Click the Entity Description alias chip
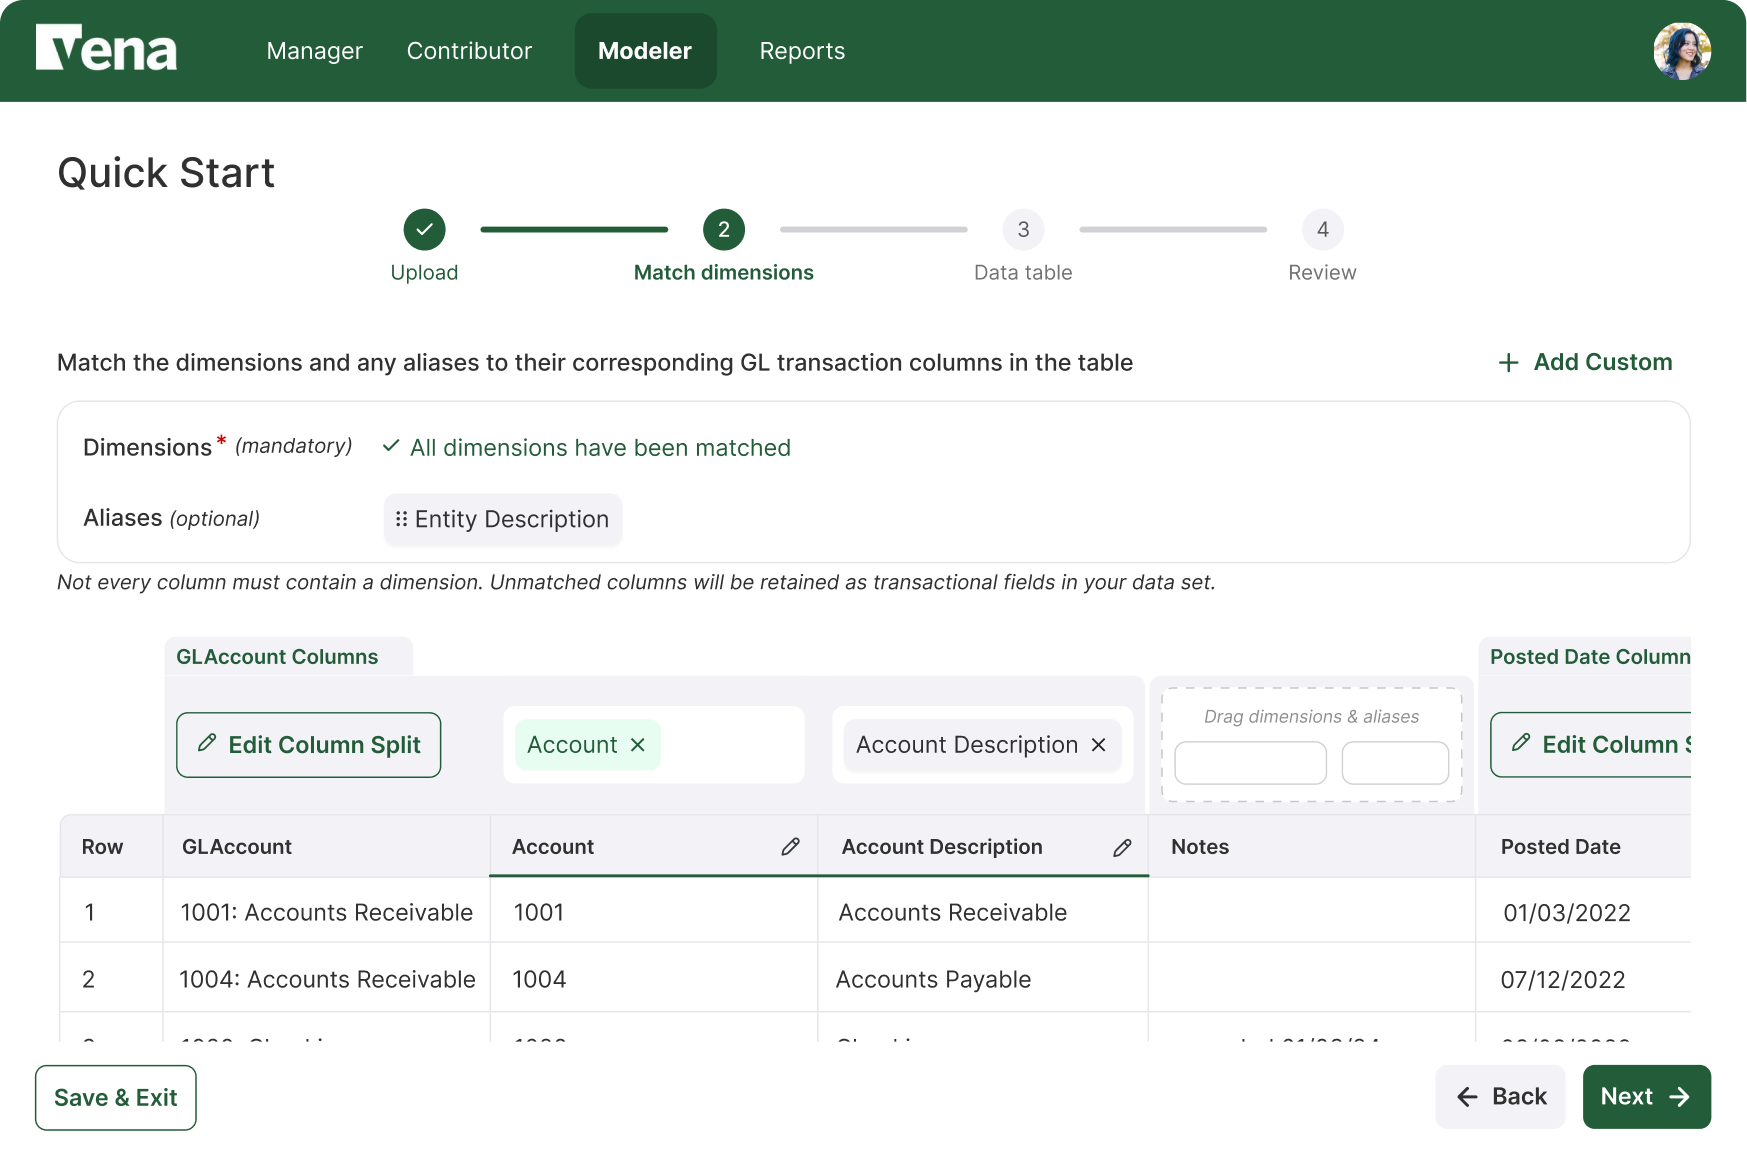This screenshot has height=1154, width=1747. click(503, 519)
